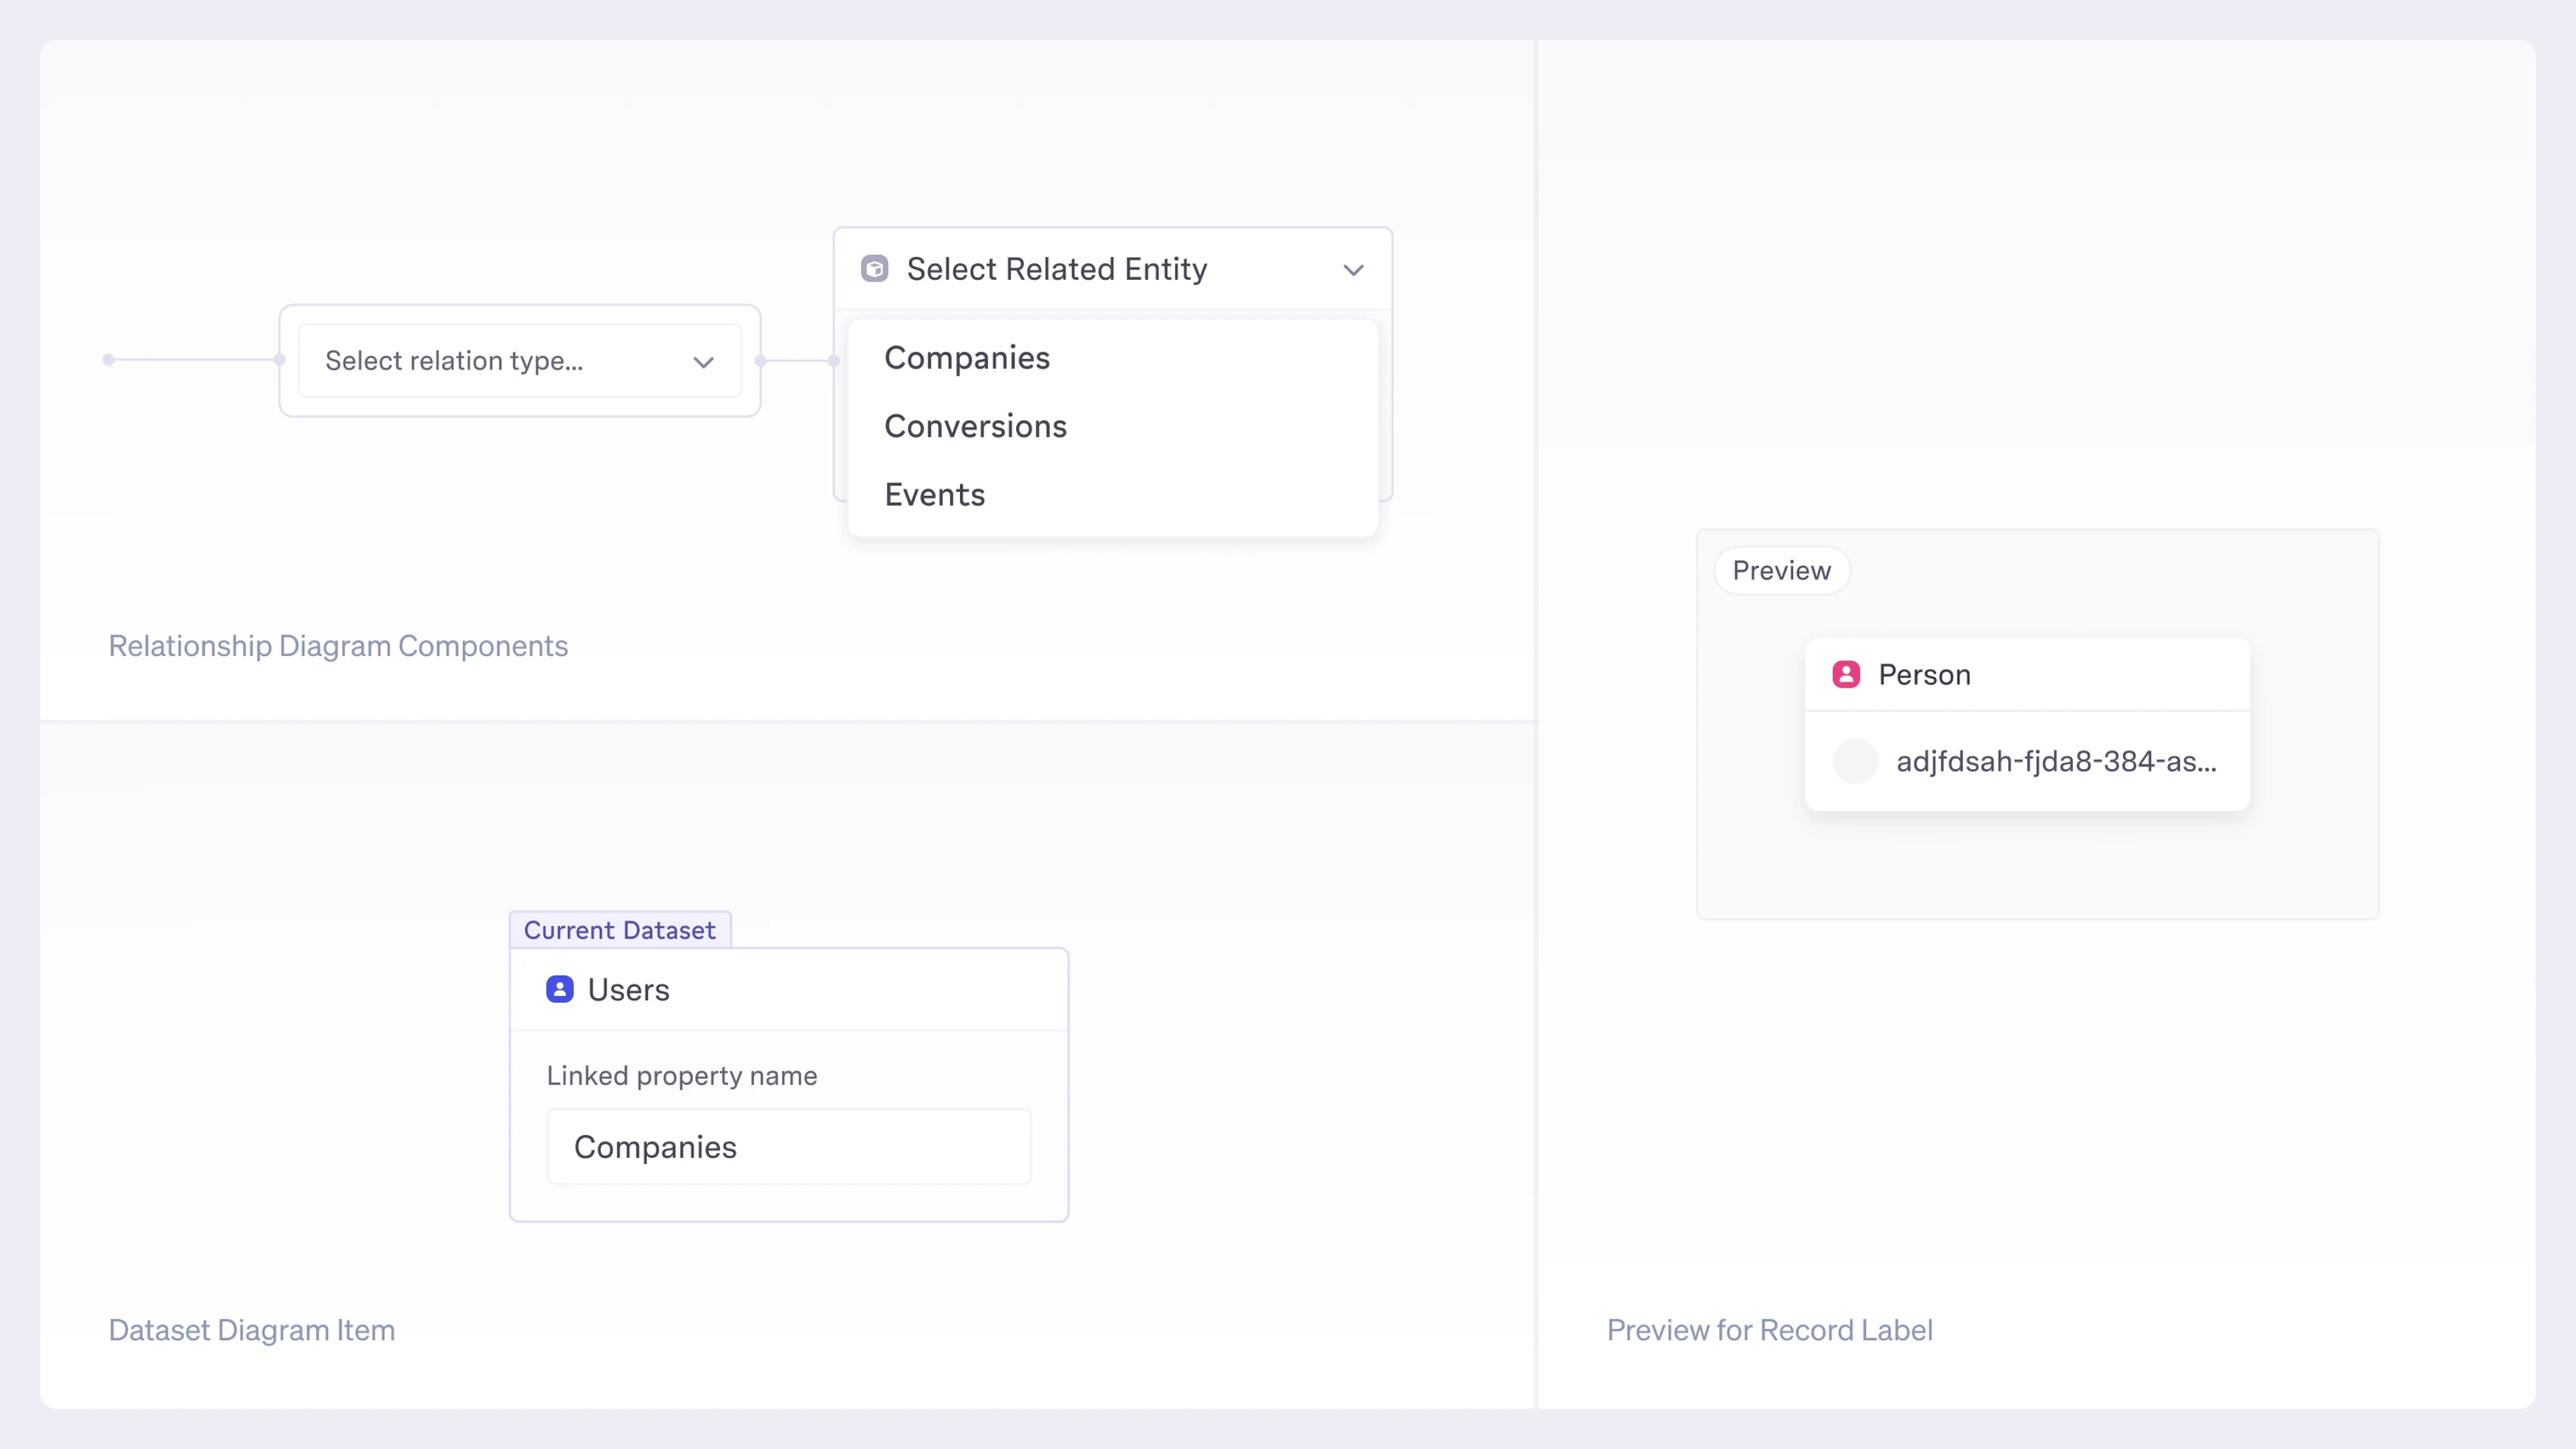Click the Current Dataset tag

point(619,930)
